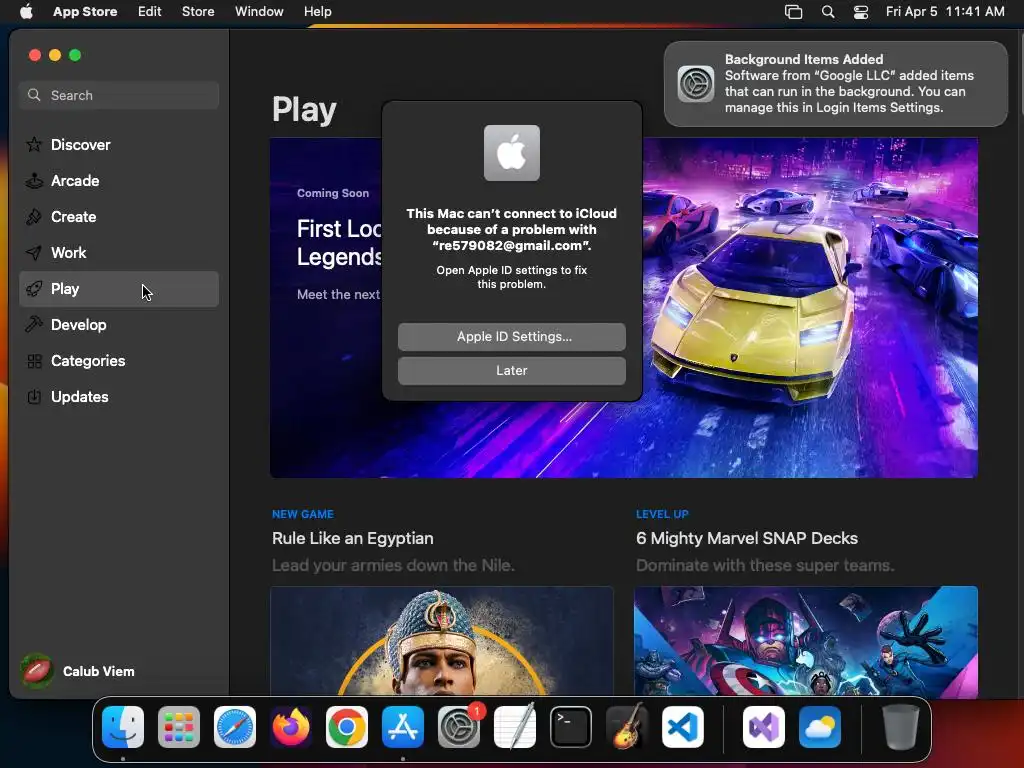Click the Coming Soon label
The image size is (1024, 768).
pyautogui.click(x=333, y=193)
